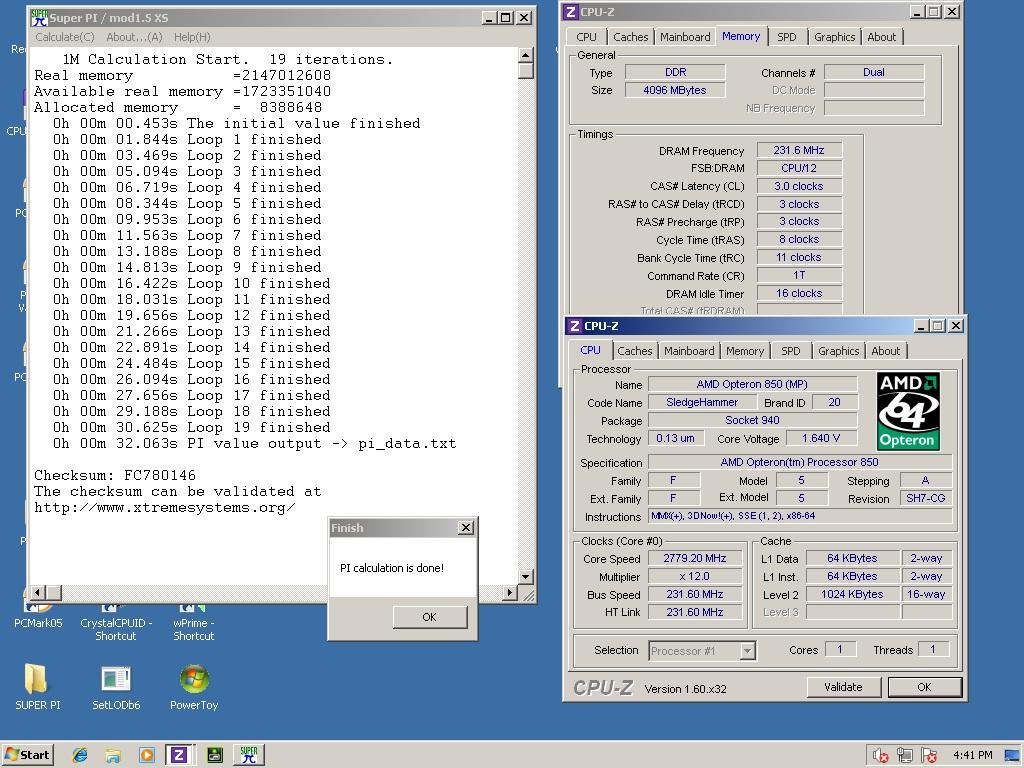The width and height of the screenshot is (1024, 768).
Task: Click Super PI horizontal scrollbar right arrow
Action: pos(510,593)
